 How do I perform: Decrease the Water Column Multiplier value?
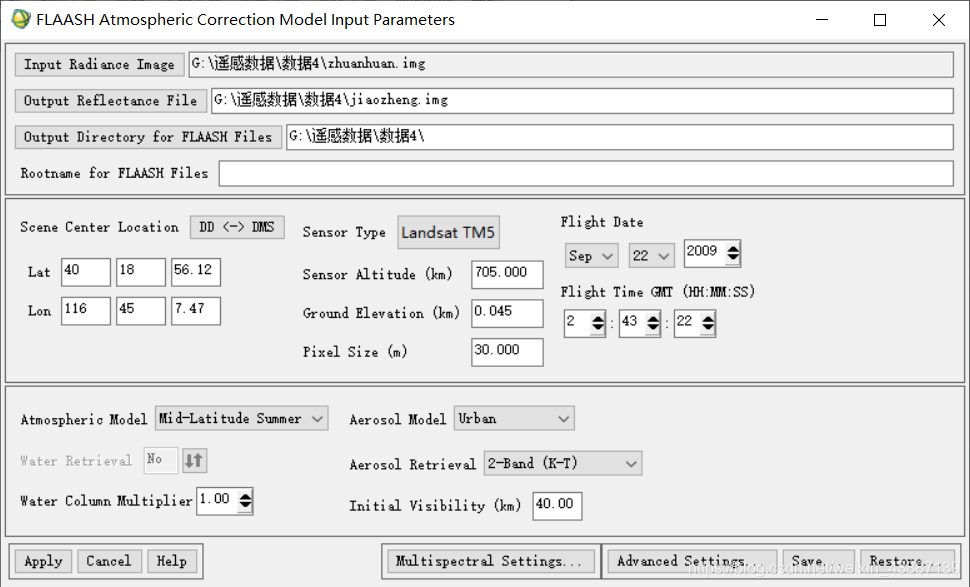246,505
